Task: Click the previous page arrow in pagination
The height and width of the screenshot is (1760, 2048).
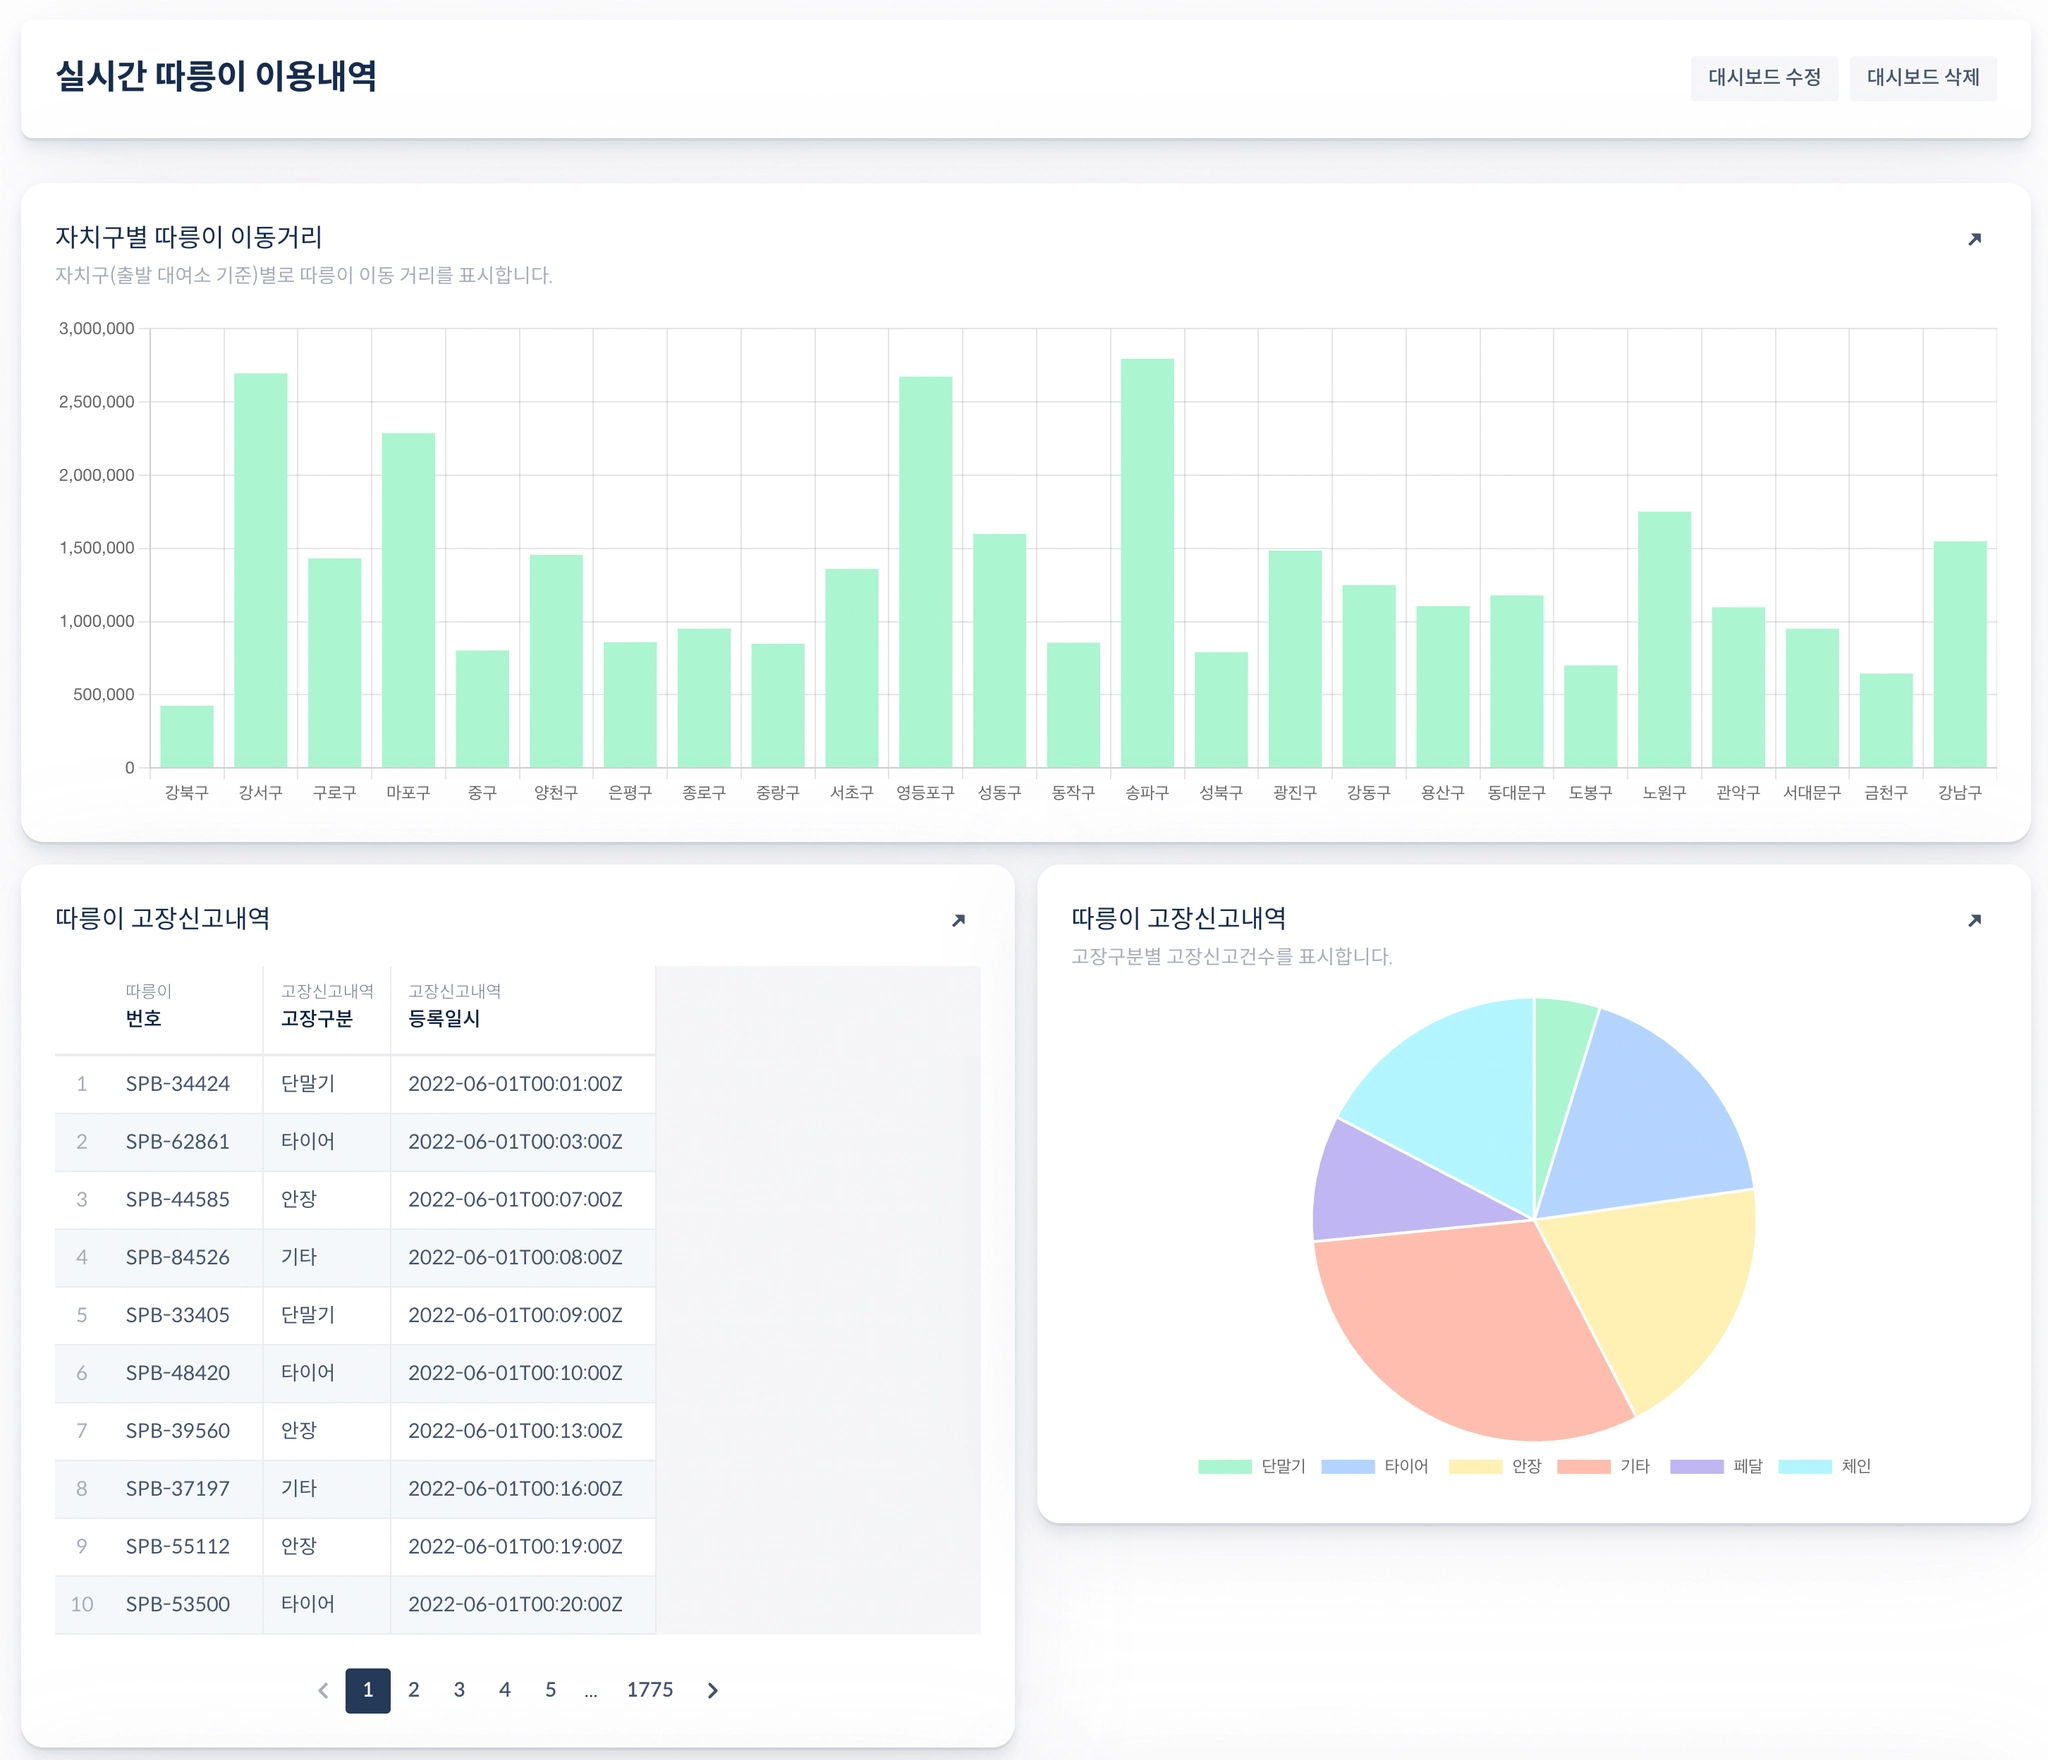Action: 323,1690
